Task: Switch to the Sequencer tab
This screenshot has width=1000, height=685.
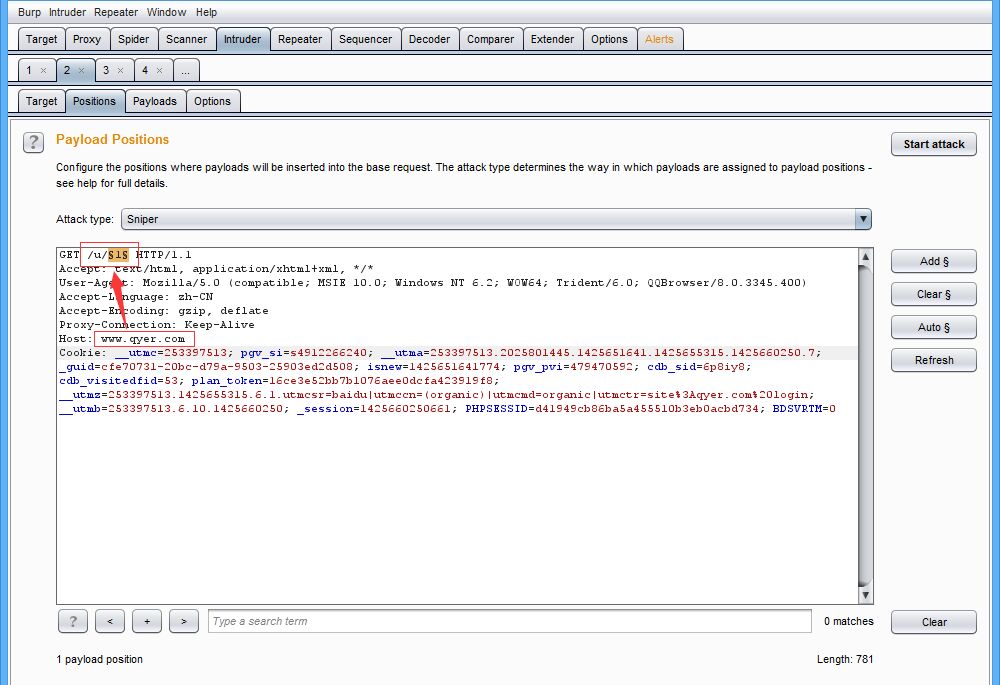Action: tap(365, 40)
